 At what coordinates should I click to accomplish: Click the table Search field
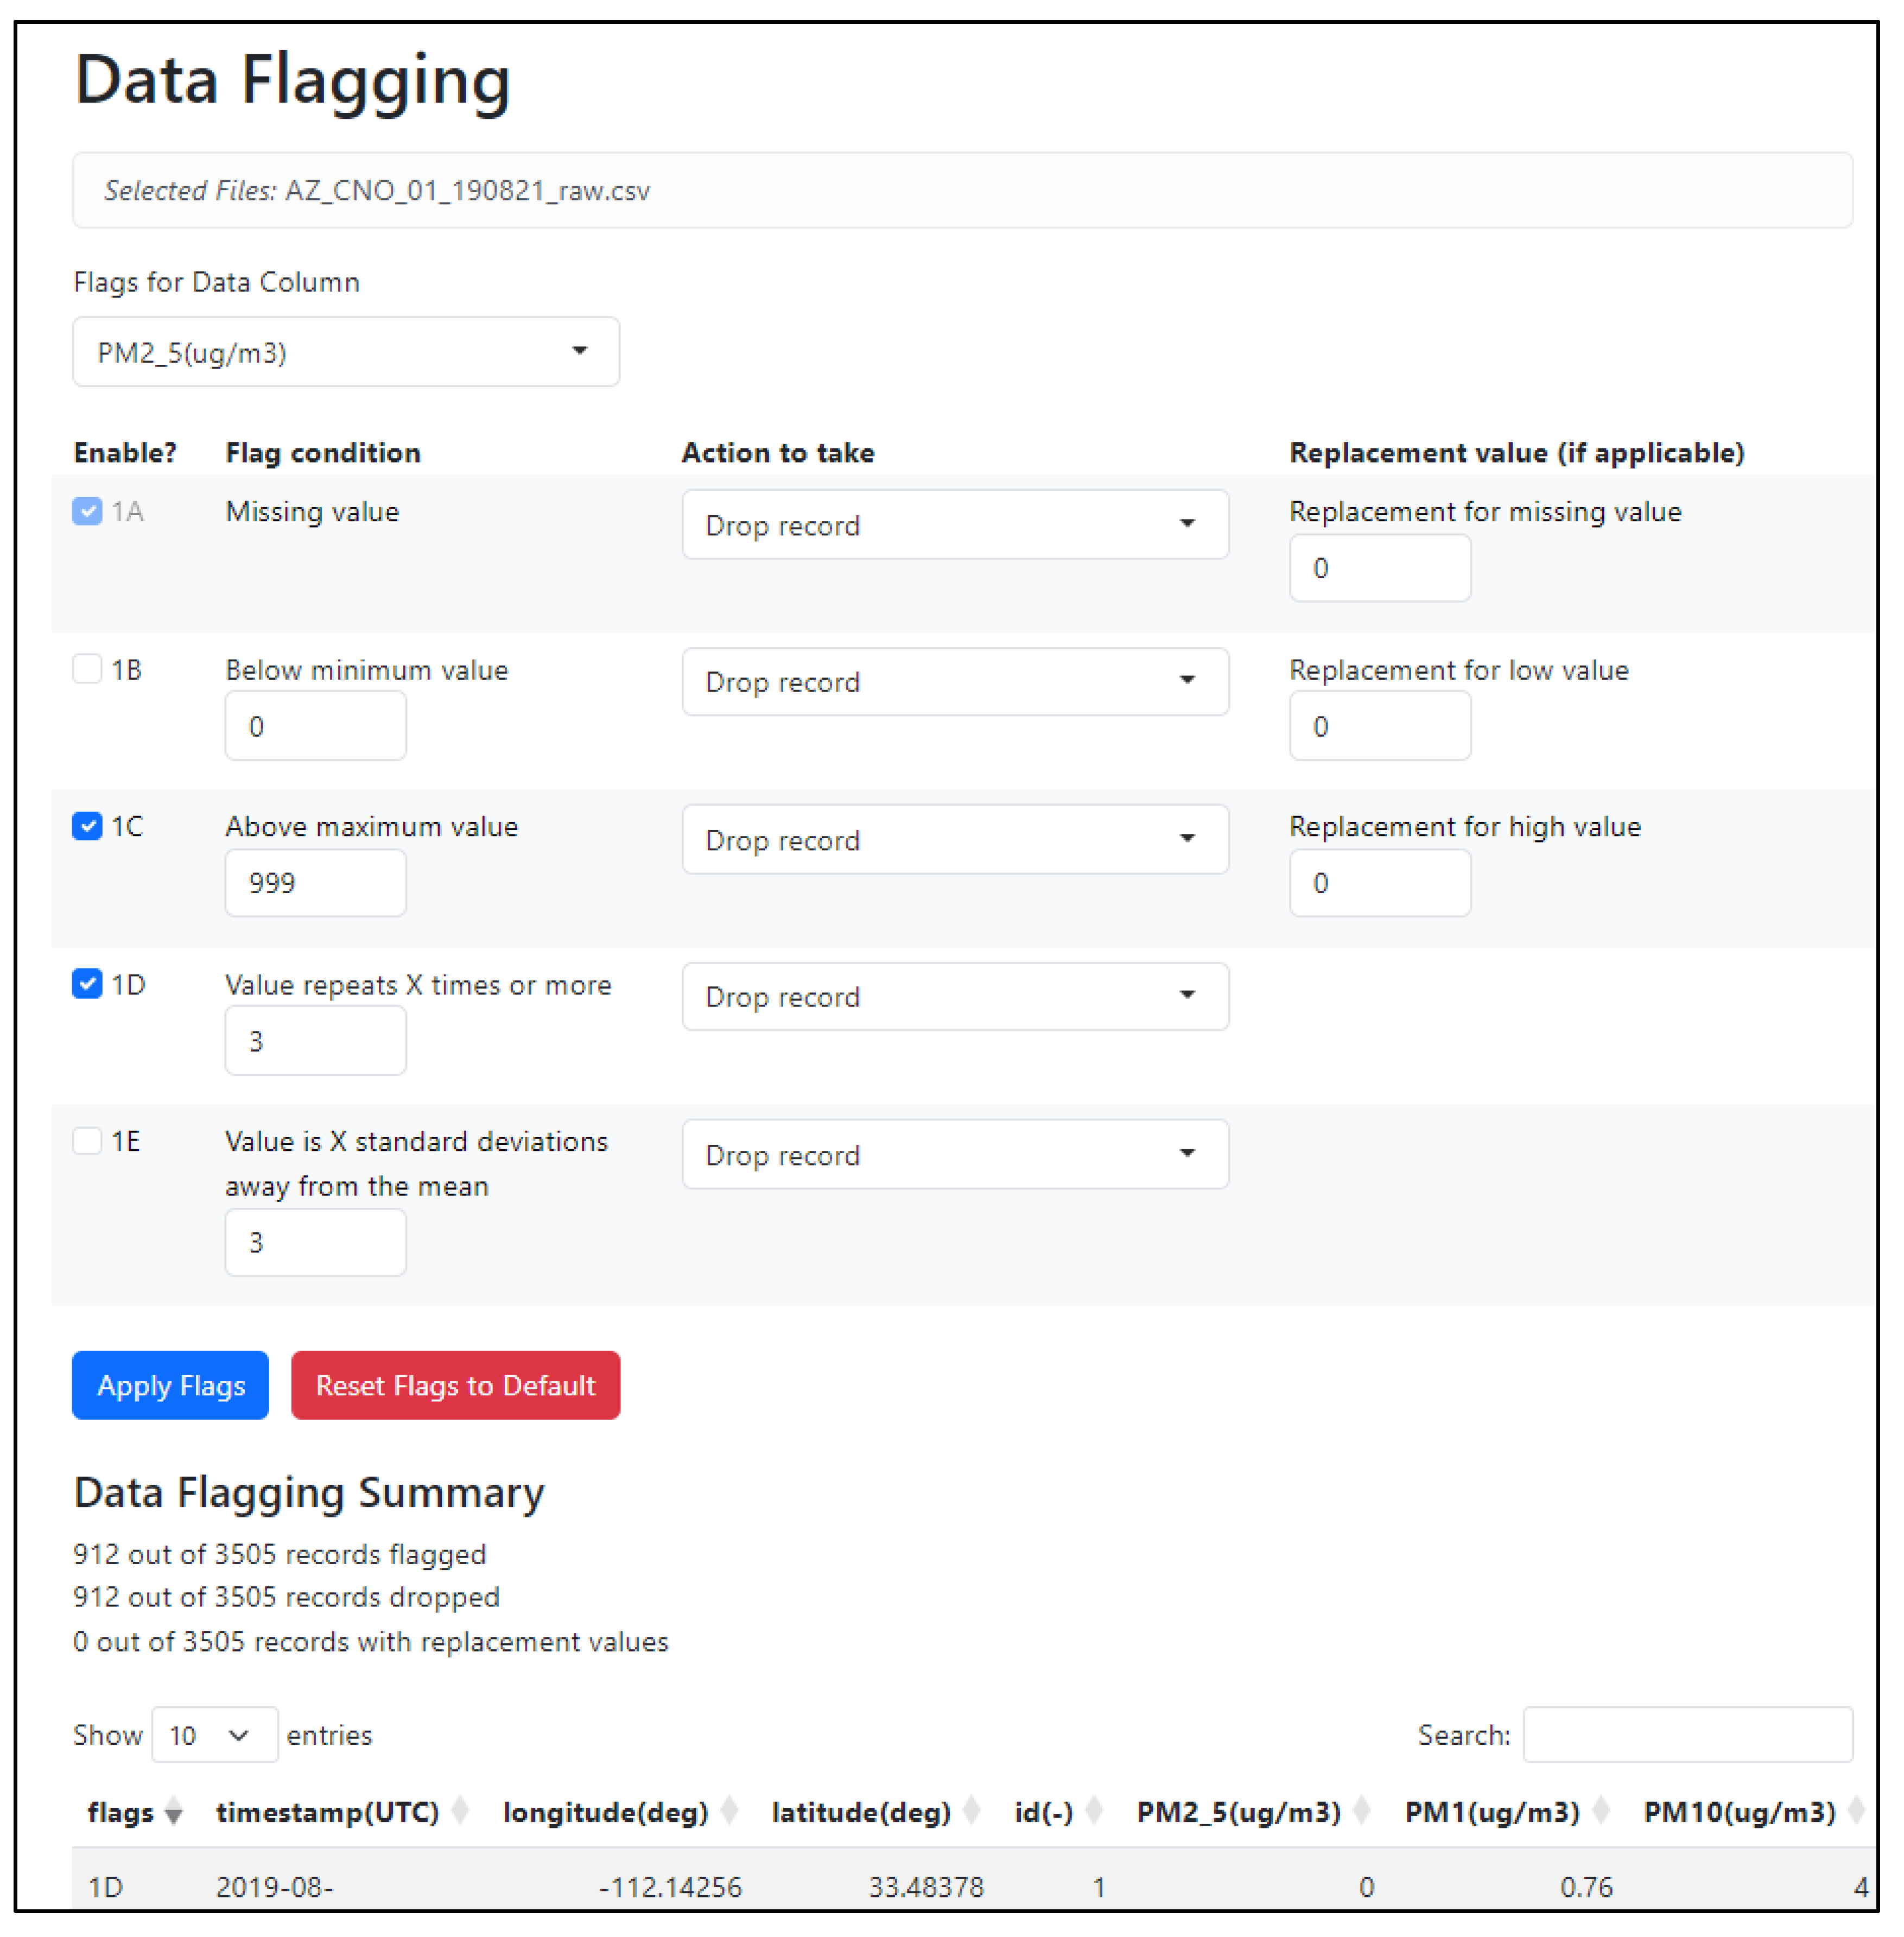pos(1687,1735)
